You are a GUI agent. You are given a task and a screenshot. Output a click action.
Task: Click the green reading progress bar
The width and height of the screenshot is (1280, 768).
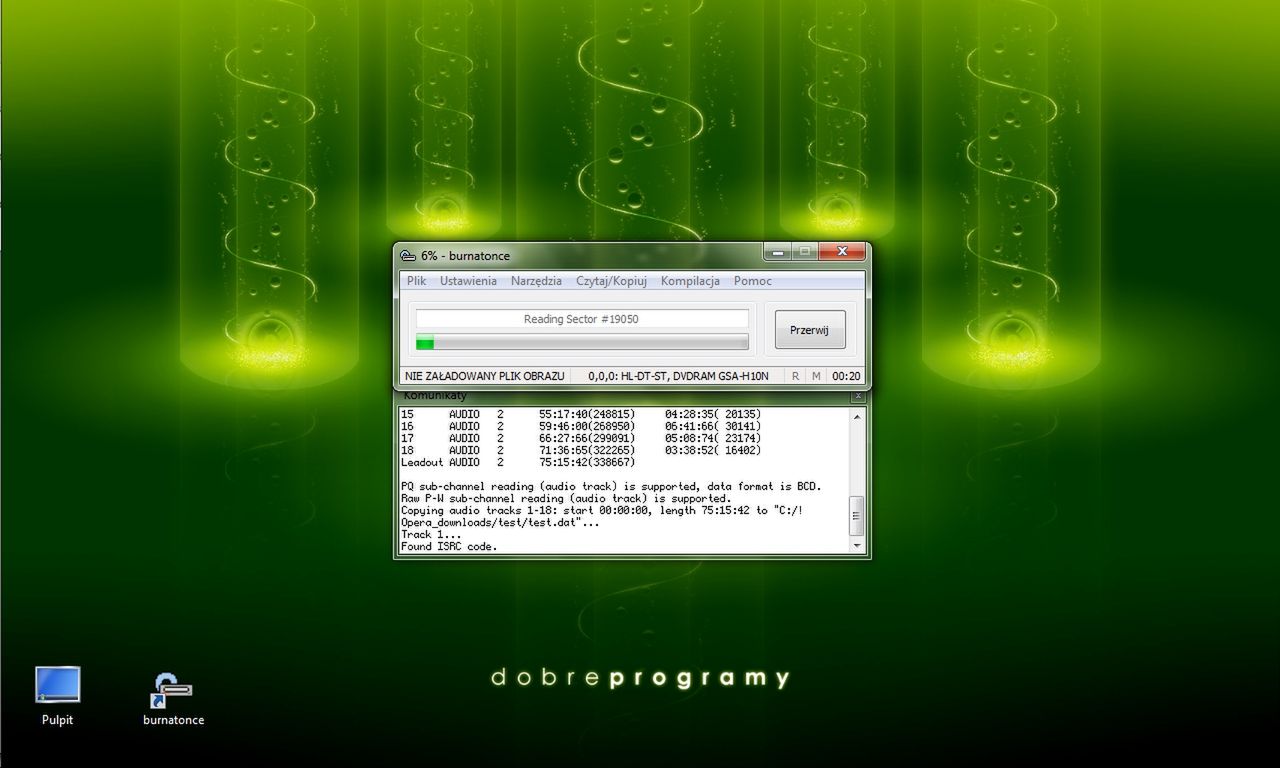pos(582,343)
